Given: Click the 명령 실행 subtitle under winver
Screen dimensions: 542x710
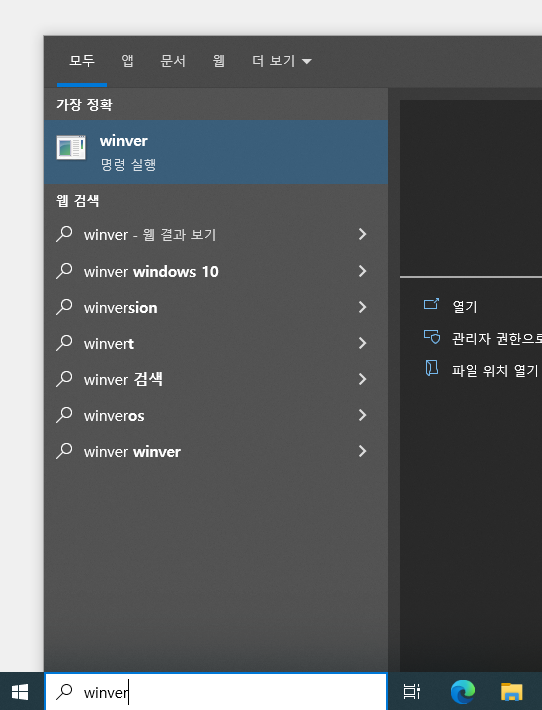Looking at the screenshot, I should pyautogui.click(x=128, y=164).
